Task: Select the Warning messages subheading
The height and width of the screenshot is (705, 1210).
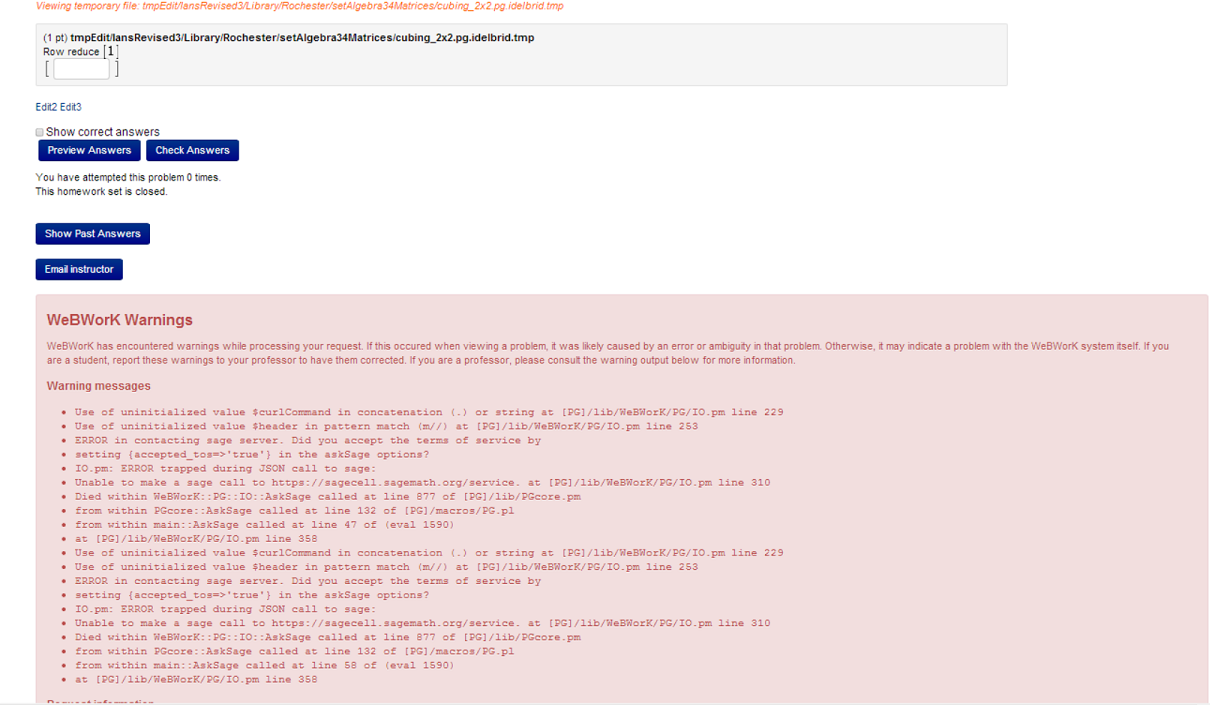Action: click(x=99, y=386)
